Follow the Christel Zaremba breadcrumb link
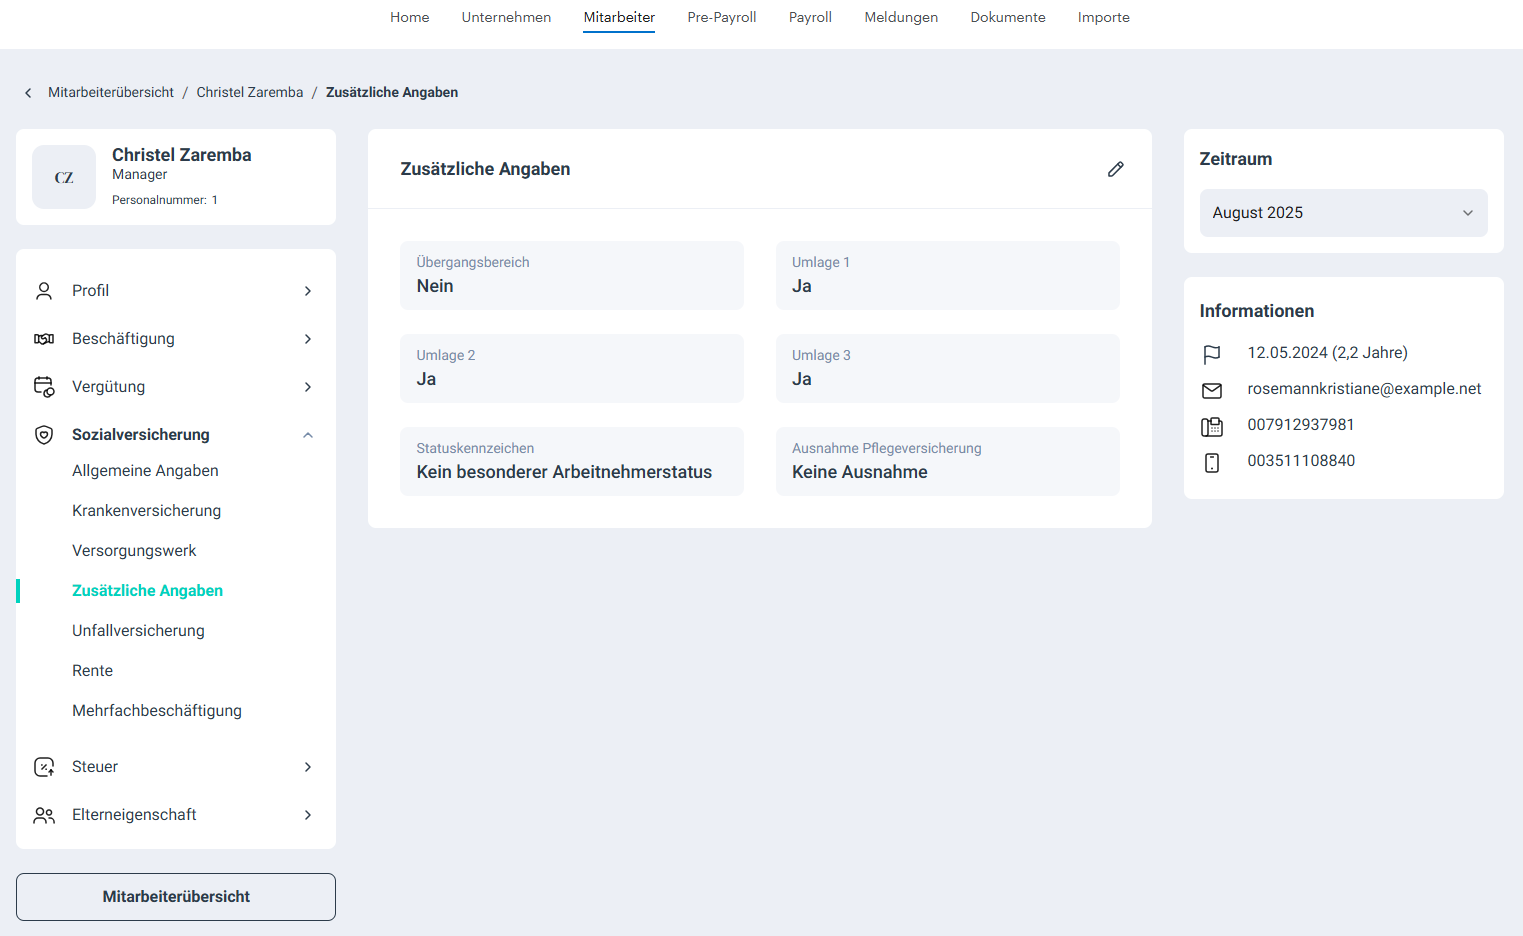 [x=250, y=92]
